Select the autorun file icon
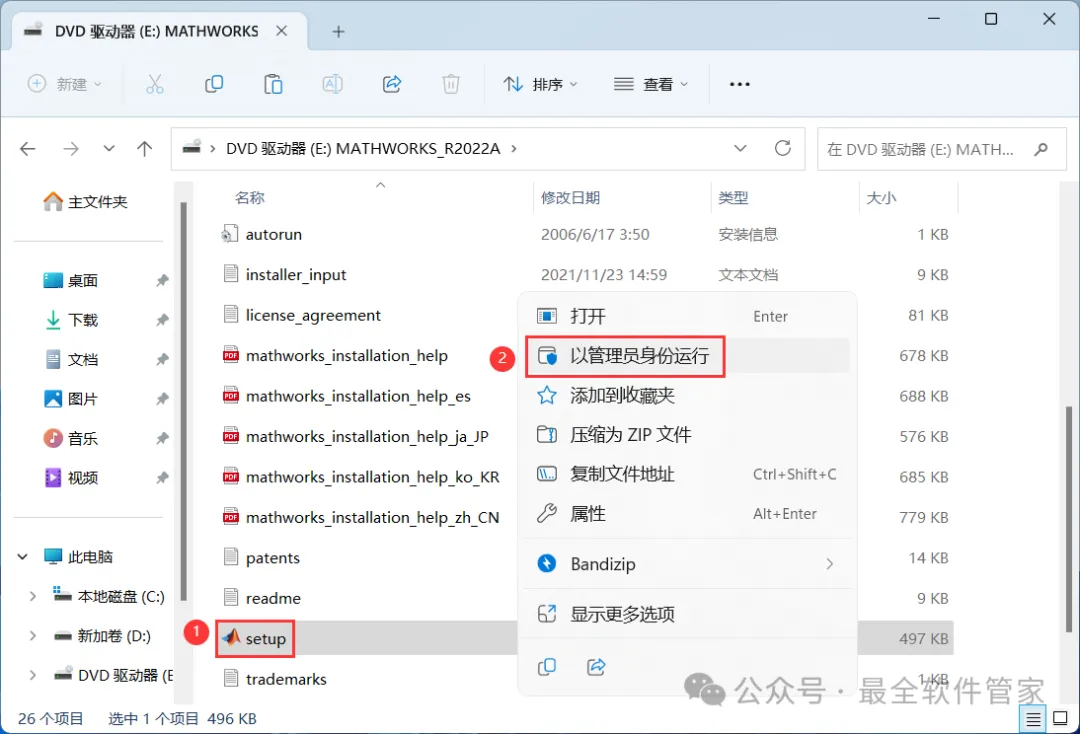Viewport: 1080px width, 734px height. point(230,234)
